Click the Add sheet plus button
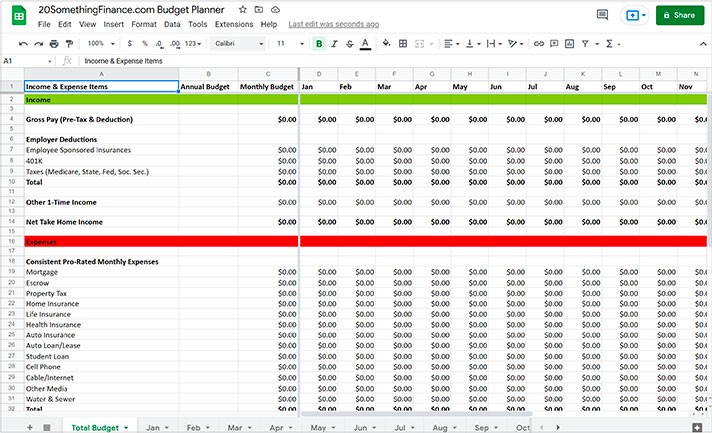 tap(30, 428)
